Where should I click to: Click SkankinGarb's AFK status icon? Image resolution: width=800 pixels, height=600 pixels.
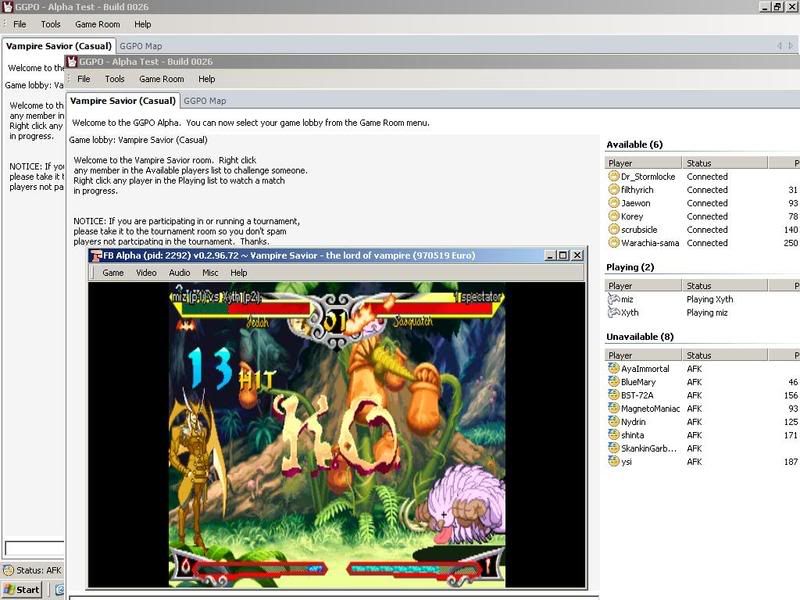coord(613,448)
